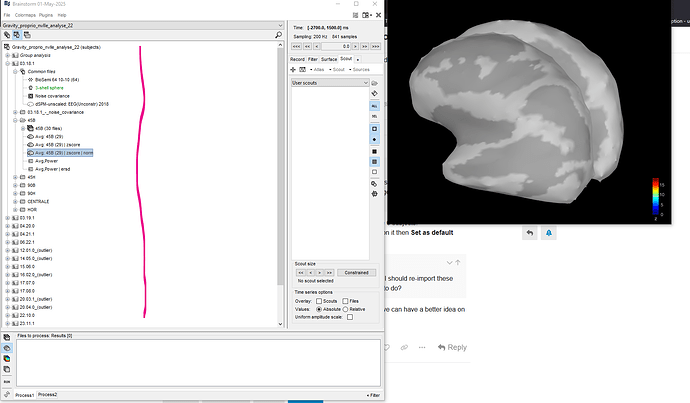This screenshot has width=690, height=403.
Task: Select matrix files icon in process panel
Action: point(7,369)
